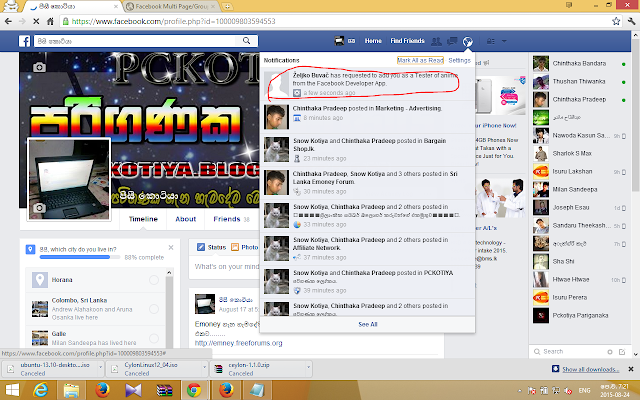The image size is (640, 400).
Task: Open Željko Buvač tester request notification
Action: [367, 84]
